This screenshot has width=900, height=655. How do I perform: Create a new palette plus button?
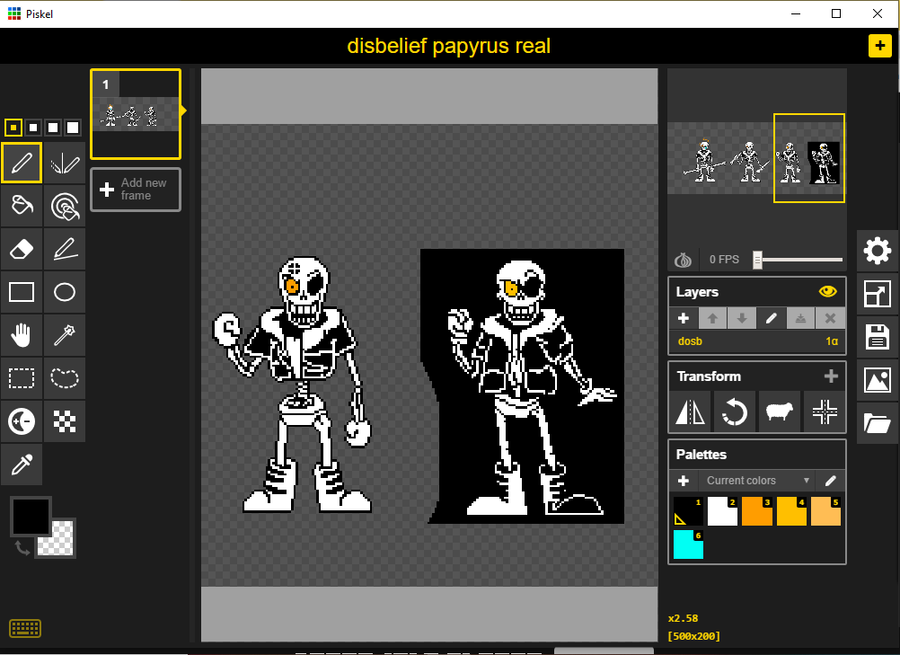click(x=684, y=480)
